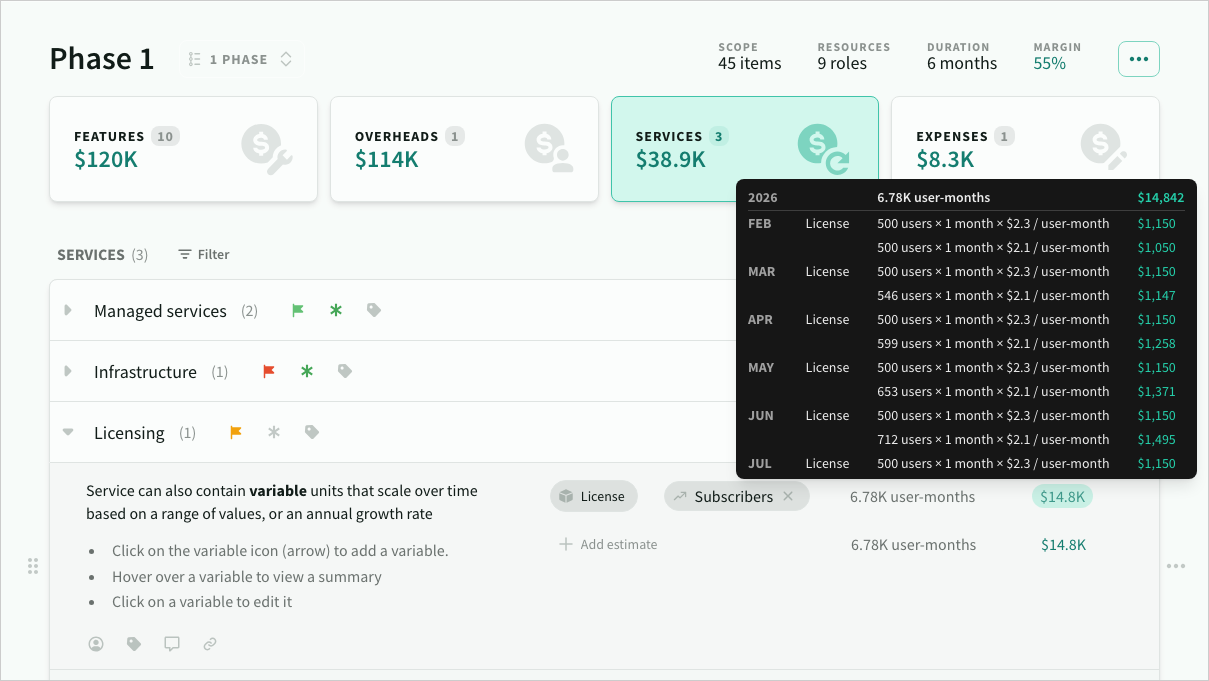Toggle the Filter control above the services list
This screenshot has width=1209, height=681.
203,254
